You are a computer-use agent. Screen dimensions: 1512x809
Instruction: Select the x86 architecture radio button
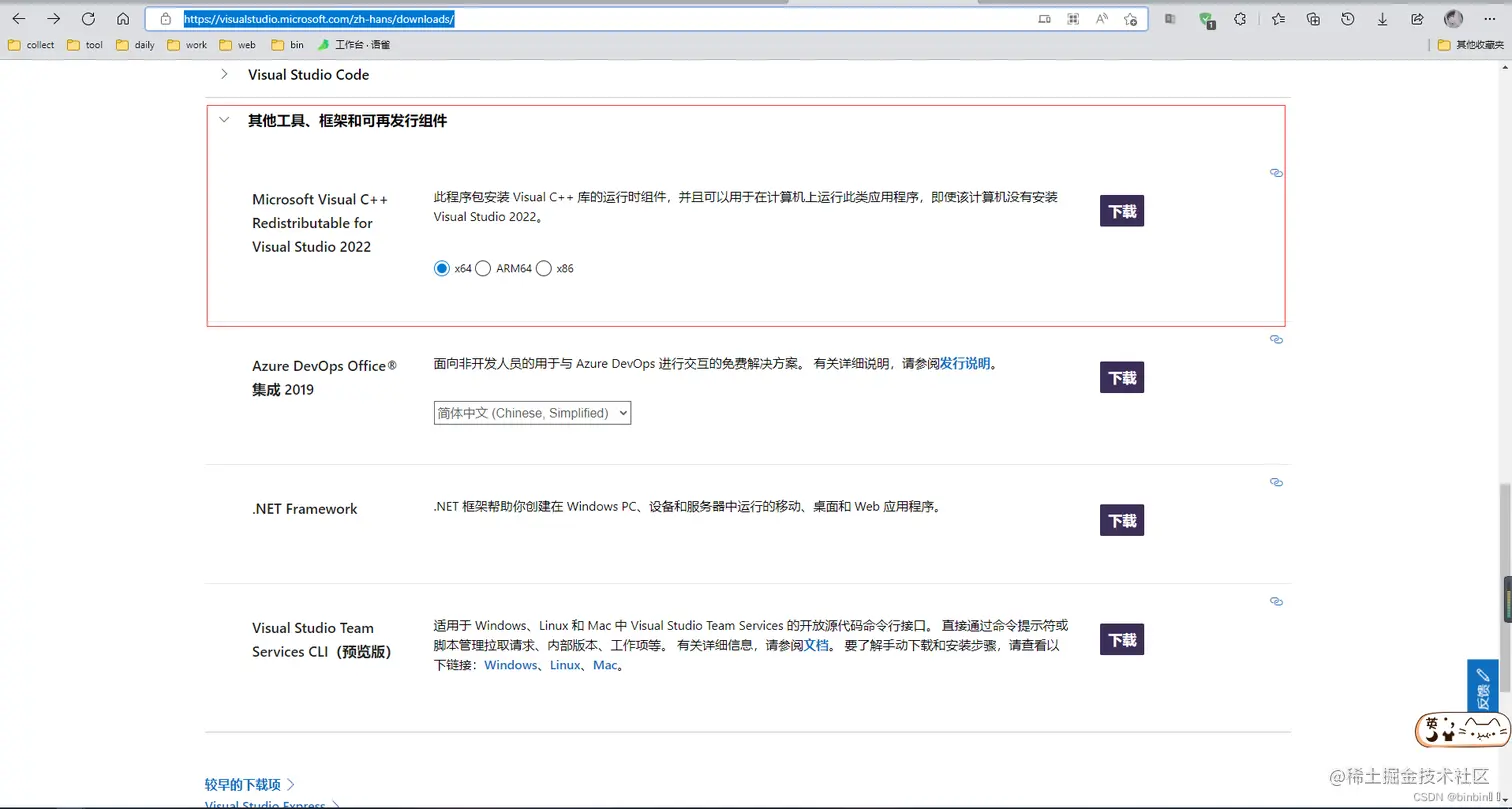coord(544,268)
